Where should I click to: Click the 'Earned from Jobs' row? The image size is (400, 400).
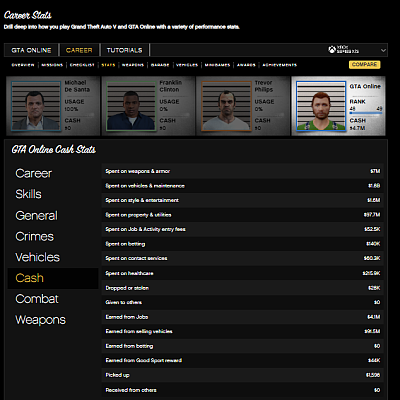[x=243, y=317]
